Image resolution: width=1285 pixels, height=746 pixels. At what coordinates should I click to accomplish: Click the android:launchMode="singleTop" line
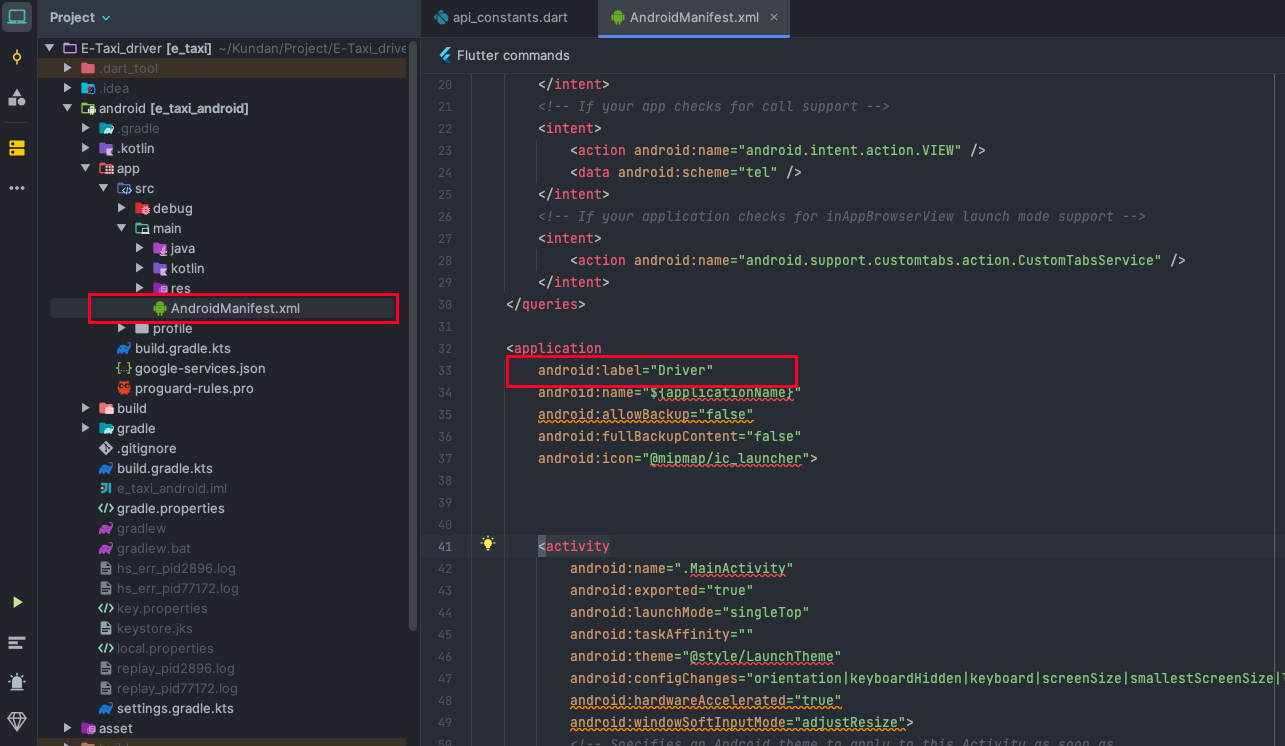(x=689, y=612)
